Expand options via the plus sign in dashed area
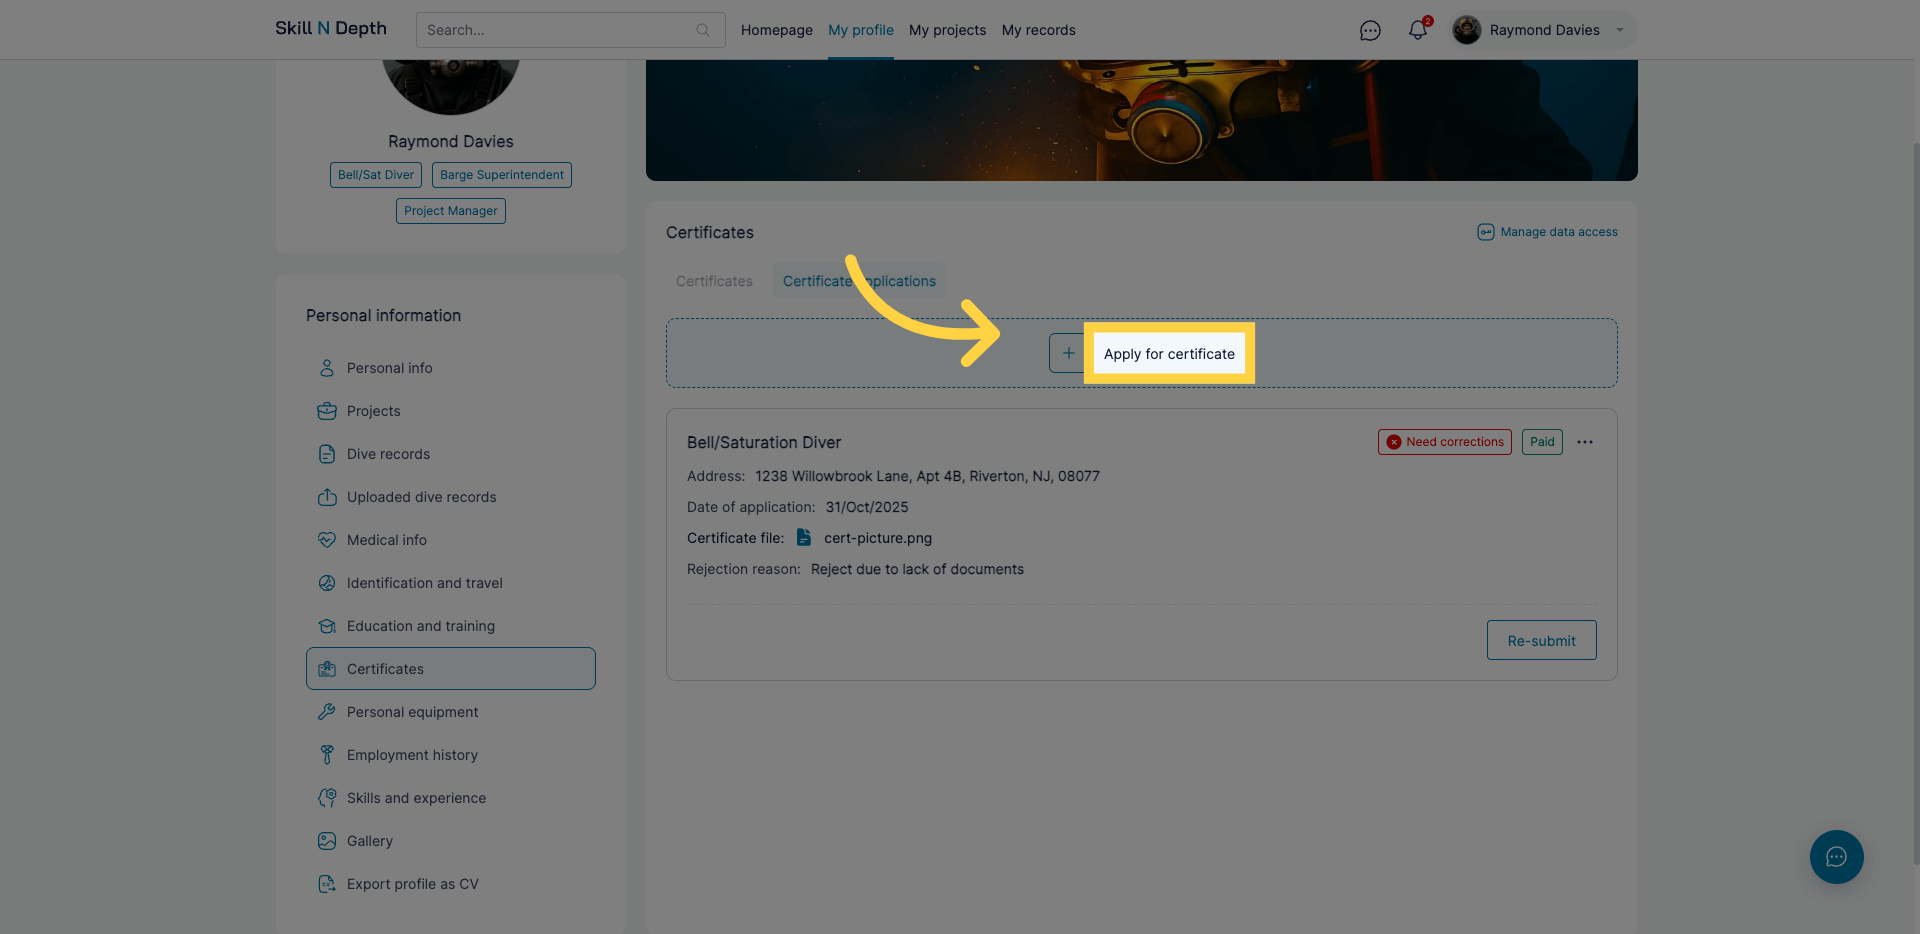Screen dimensions: 1920x934 (x=1068, y=352)
